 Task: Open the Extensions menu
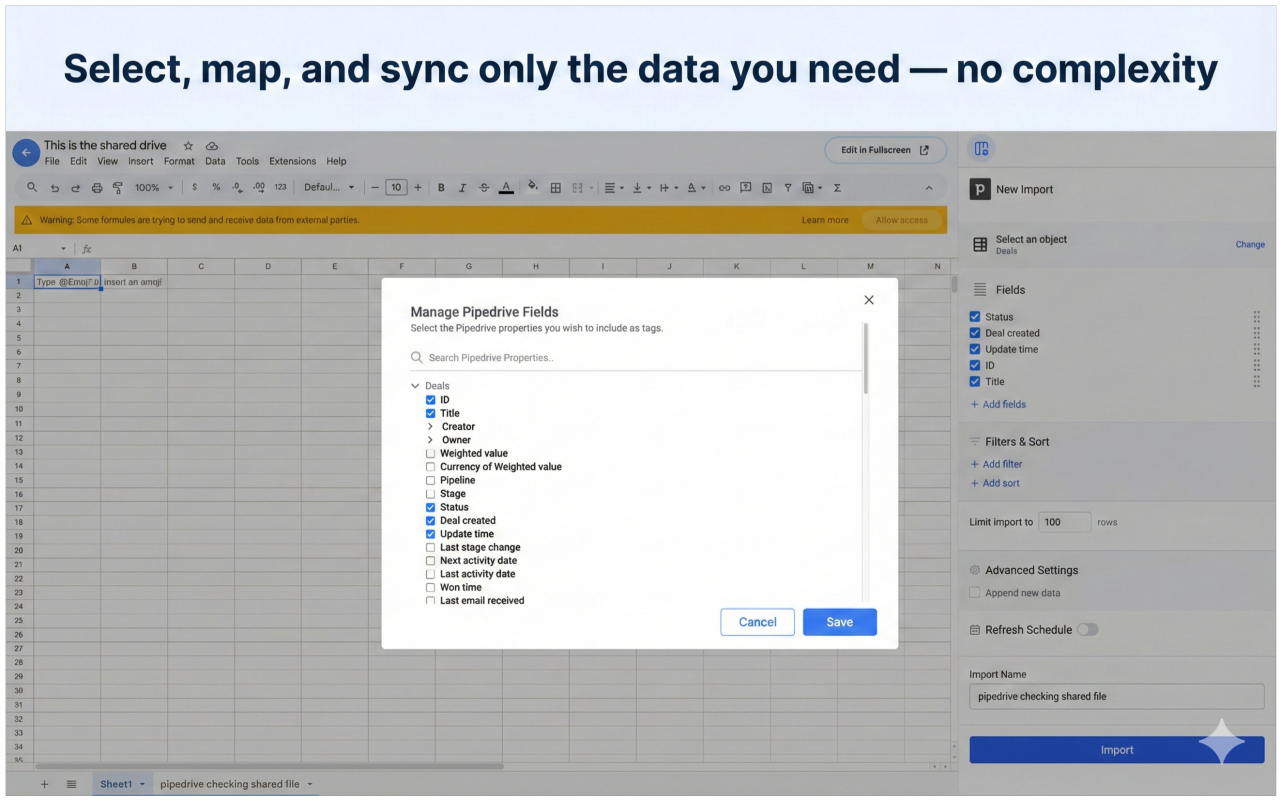tap(292, 161)
